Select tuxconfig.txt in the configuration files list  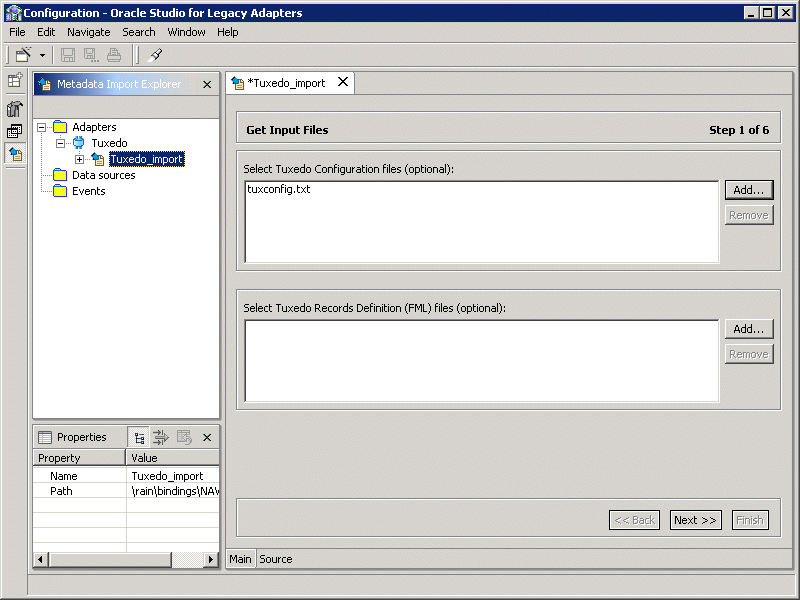click(x=279, y=189)
